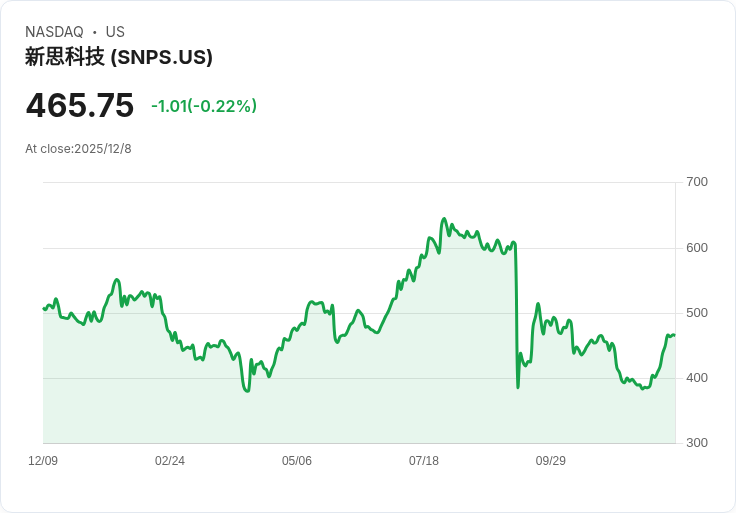Image resolution: width=736 pixels, height=513 pixels.
Task: Click the 300 y-axis label
Action: (697, 443)
